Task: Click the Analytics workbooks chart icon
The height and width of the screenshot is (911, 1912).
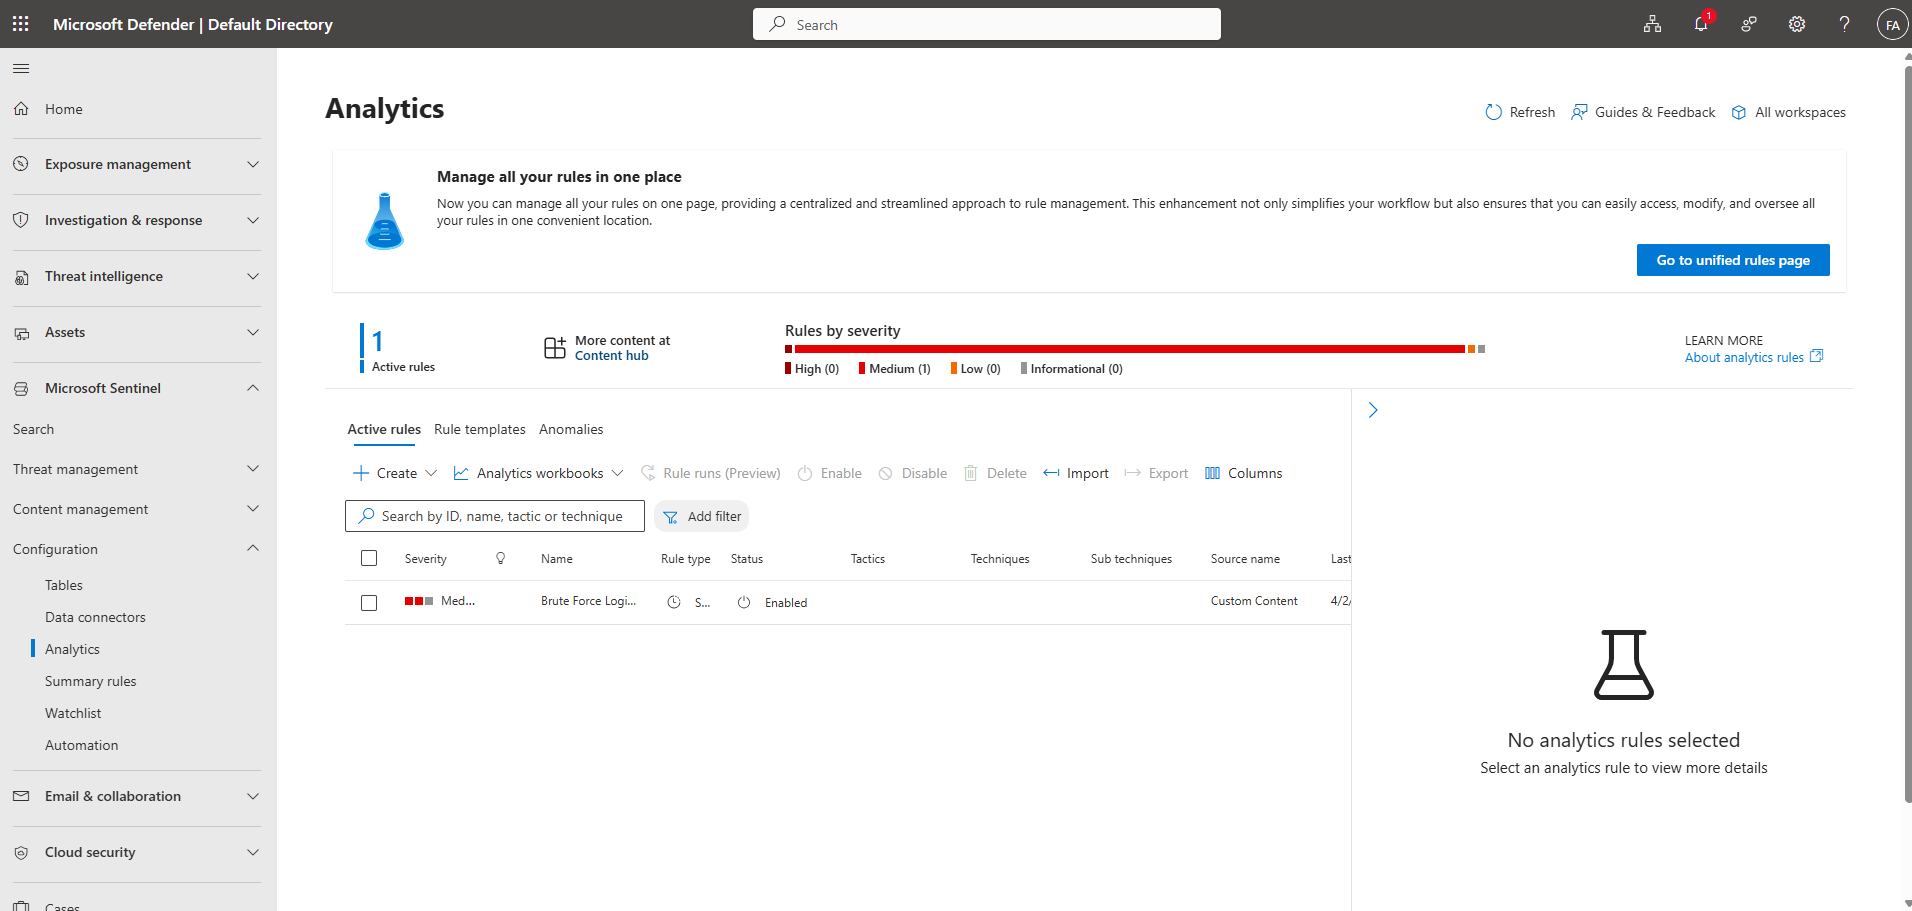Action: coord(461,473)
